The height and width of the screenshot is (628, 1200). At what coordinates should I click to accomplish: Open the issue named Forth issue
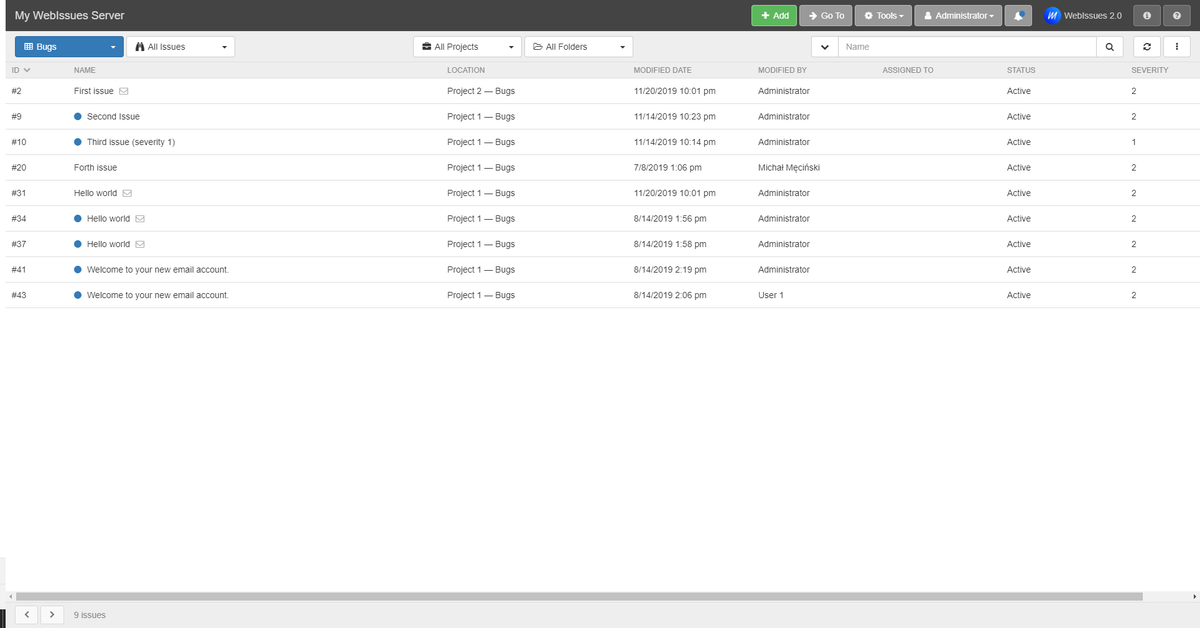tap(96, 167)
